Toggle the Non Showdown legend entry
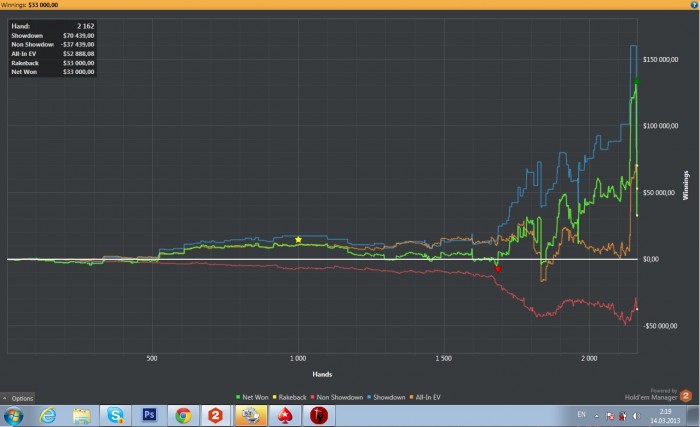Viewport: 700px width, 427px height. tap(337, 397)
